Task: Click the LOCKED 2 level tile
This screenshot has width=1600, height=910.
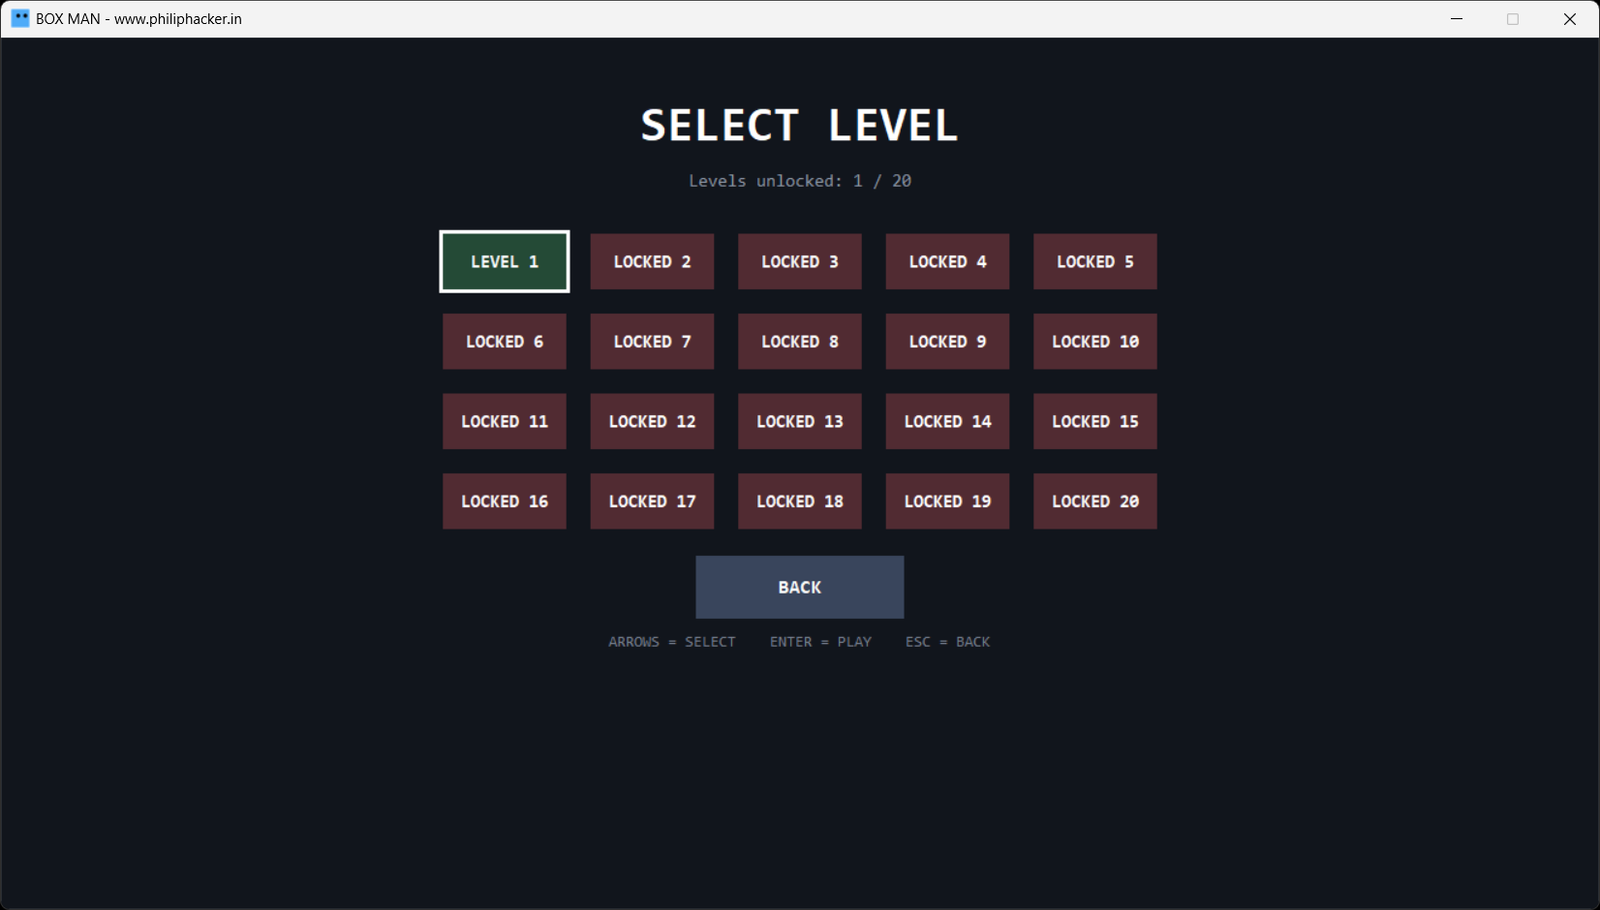Action: click(x=652, y=261)
